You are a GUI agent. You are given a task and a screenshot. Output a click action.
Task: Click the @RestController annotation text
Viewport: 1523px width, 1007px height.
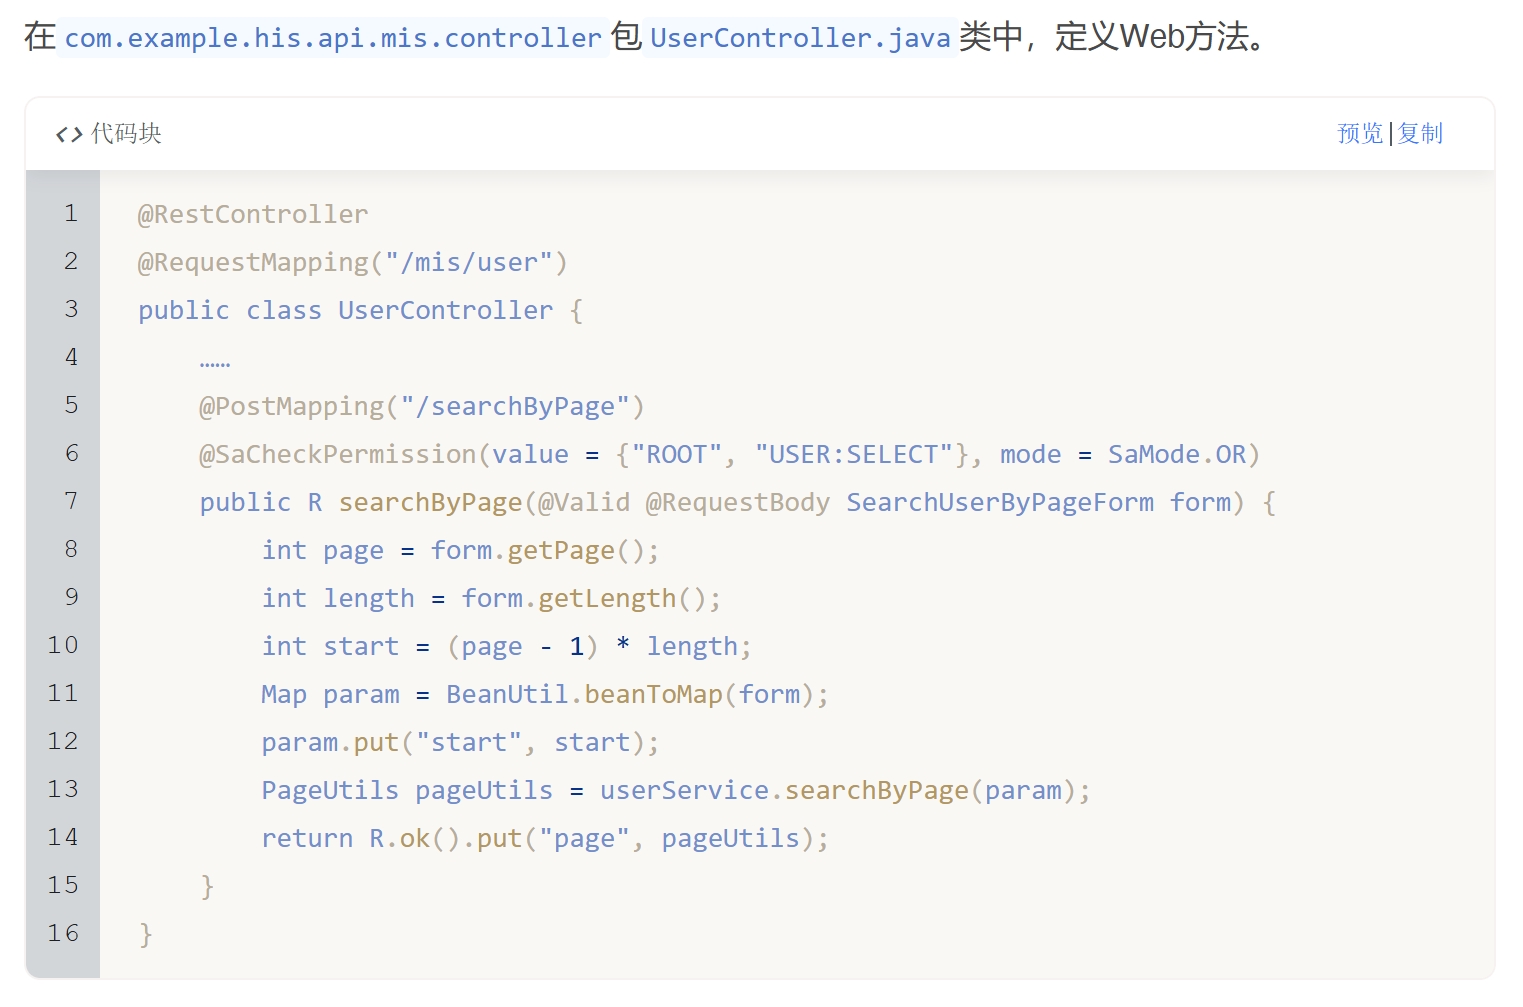[253, 214]
